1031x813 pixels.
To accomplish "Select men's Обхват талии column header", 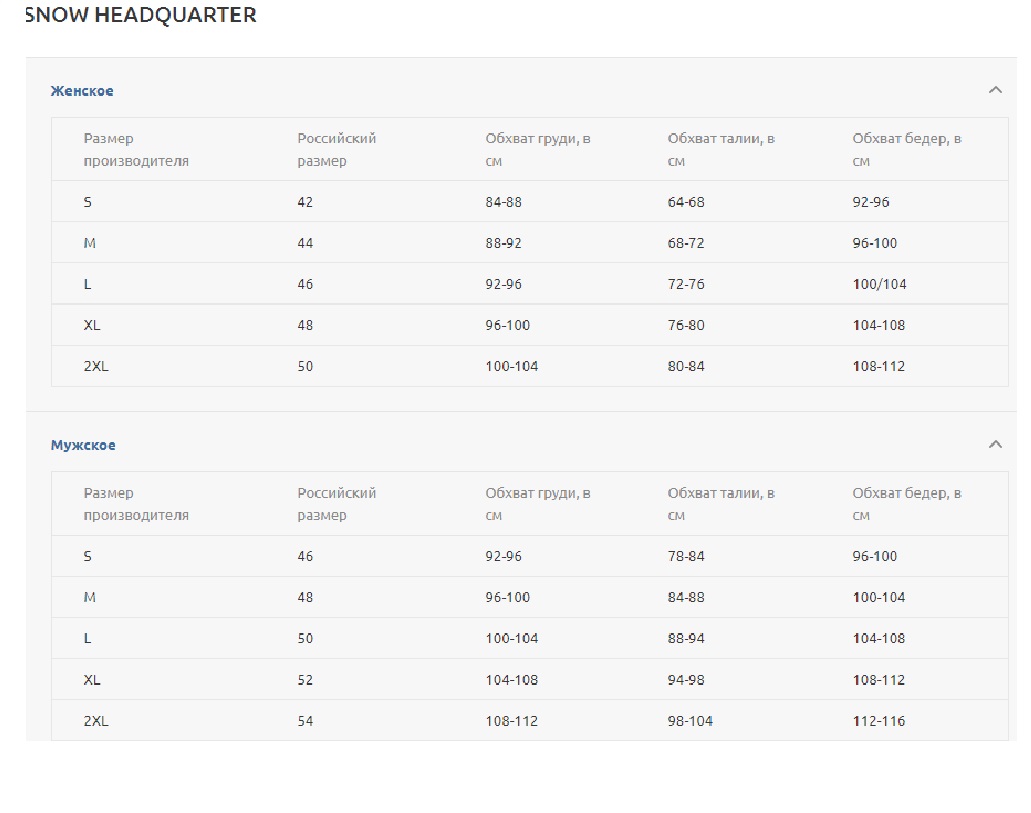I will 720,504.
